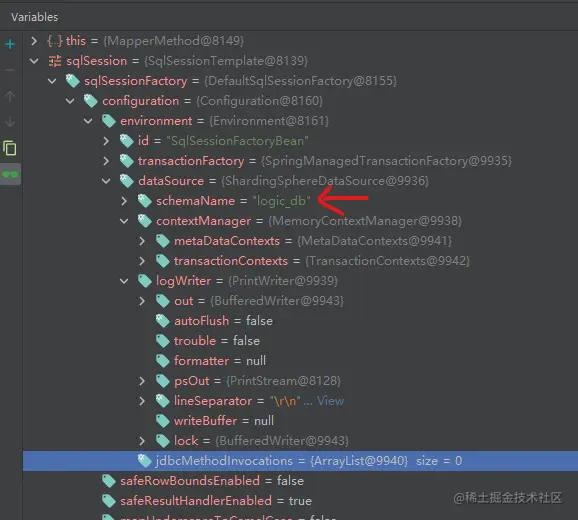The width and height of the screenshot is (578, 520).
Task: Collapse the sqlSessionFactory tree node
Action: 52,81
